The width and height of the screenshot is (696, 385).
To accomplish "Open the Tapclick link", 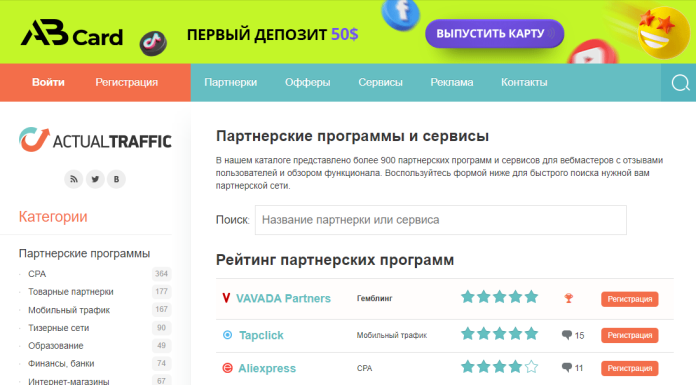I will click(x=261, y=335).
